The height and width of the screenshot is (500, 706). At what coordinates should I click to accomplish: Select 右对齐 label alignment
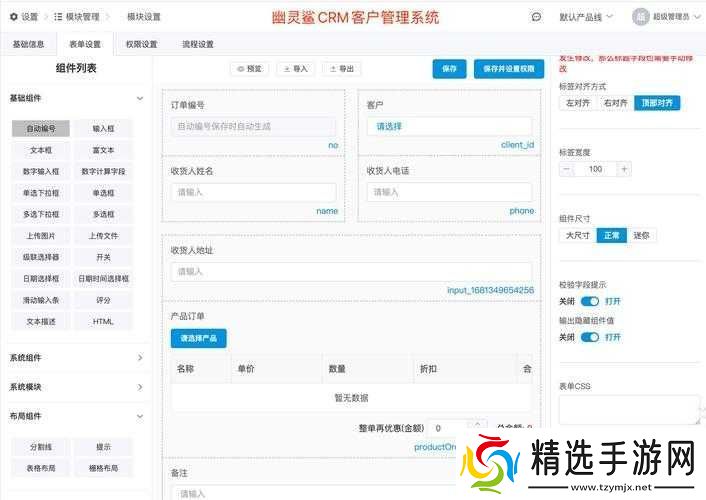click(x=615, y=103)
